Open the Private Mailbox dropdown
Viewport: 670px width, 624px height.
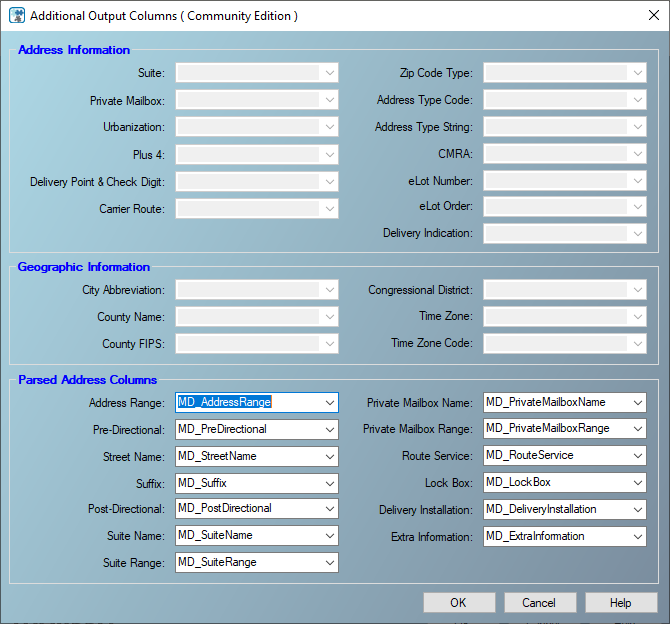click(257, 100)
